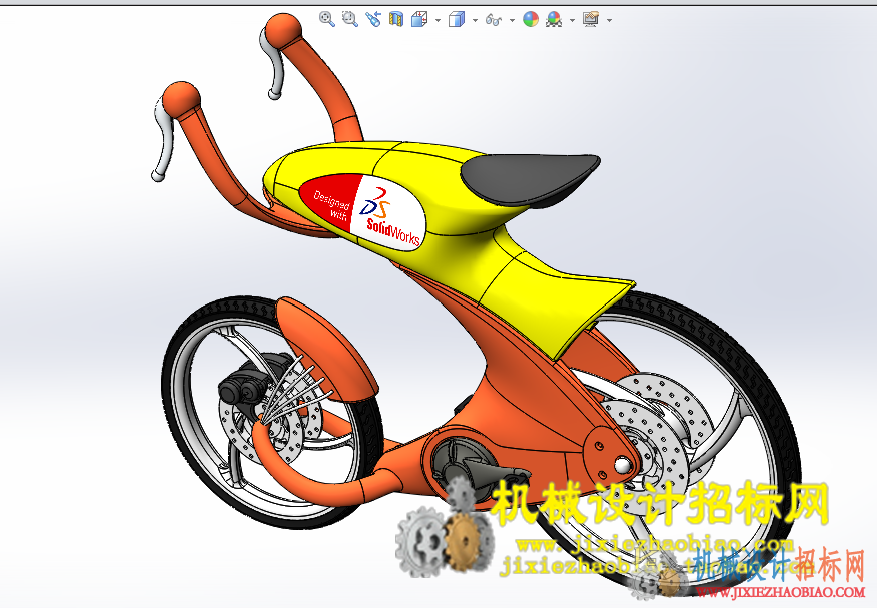Viewport: 877px width, 608px height.
Task: Select the black saddle on the model
Action: point(529,177)
